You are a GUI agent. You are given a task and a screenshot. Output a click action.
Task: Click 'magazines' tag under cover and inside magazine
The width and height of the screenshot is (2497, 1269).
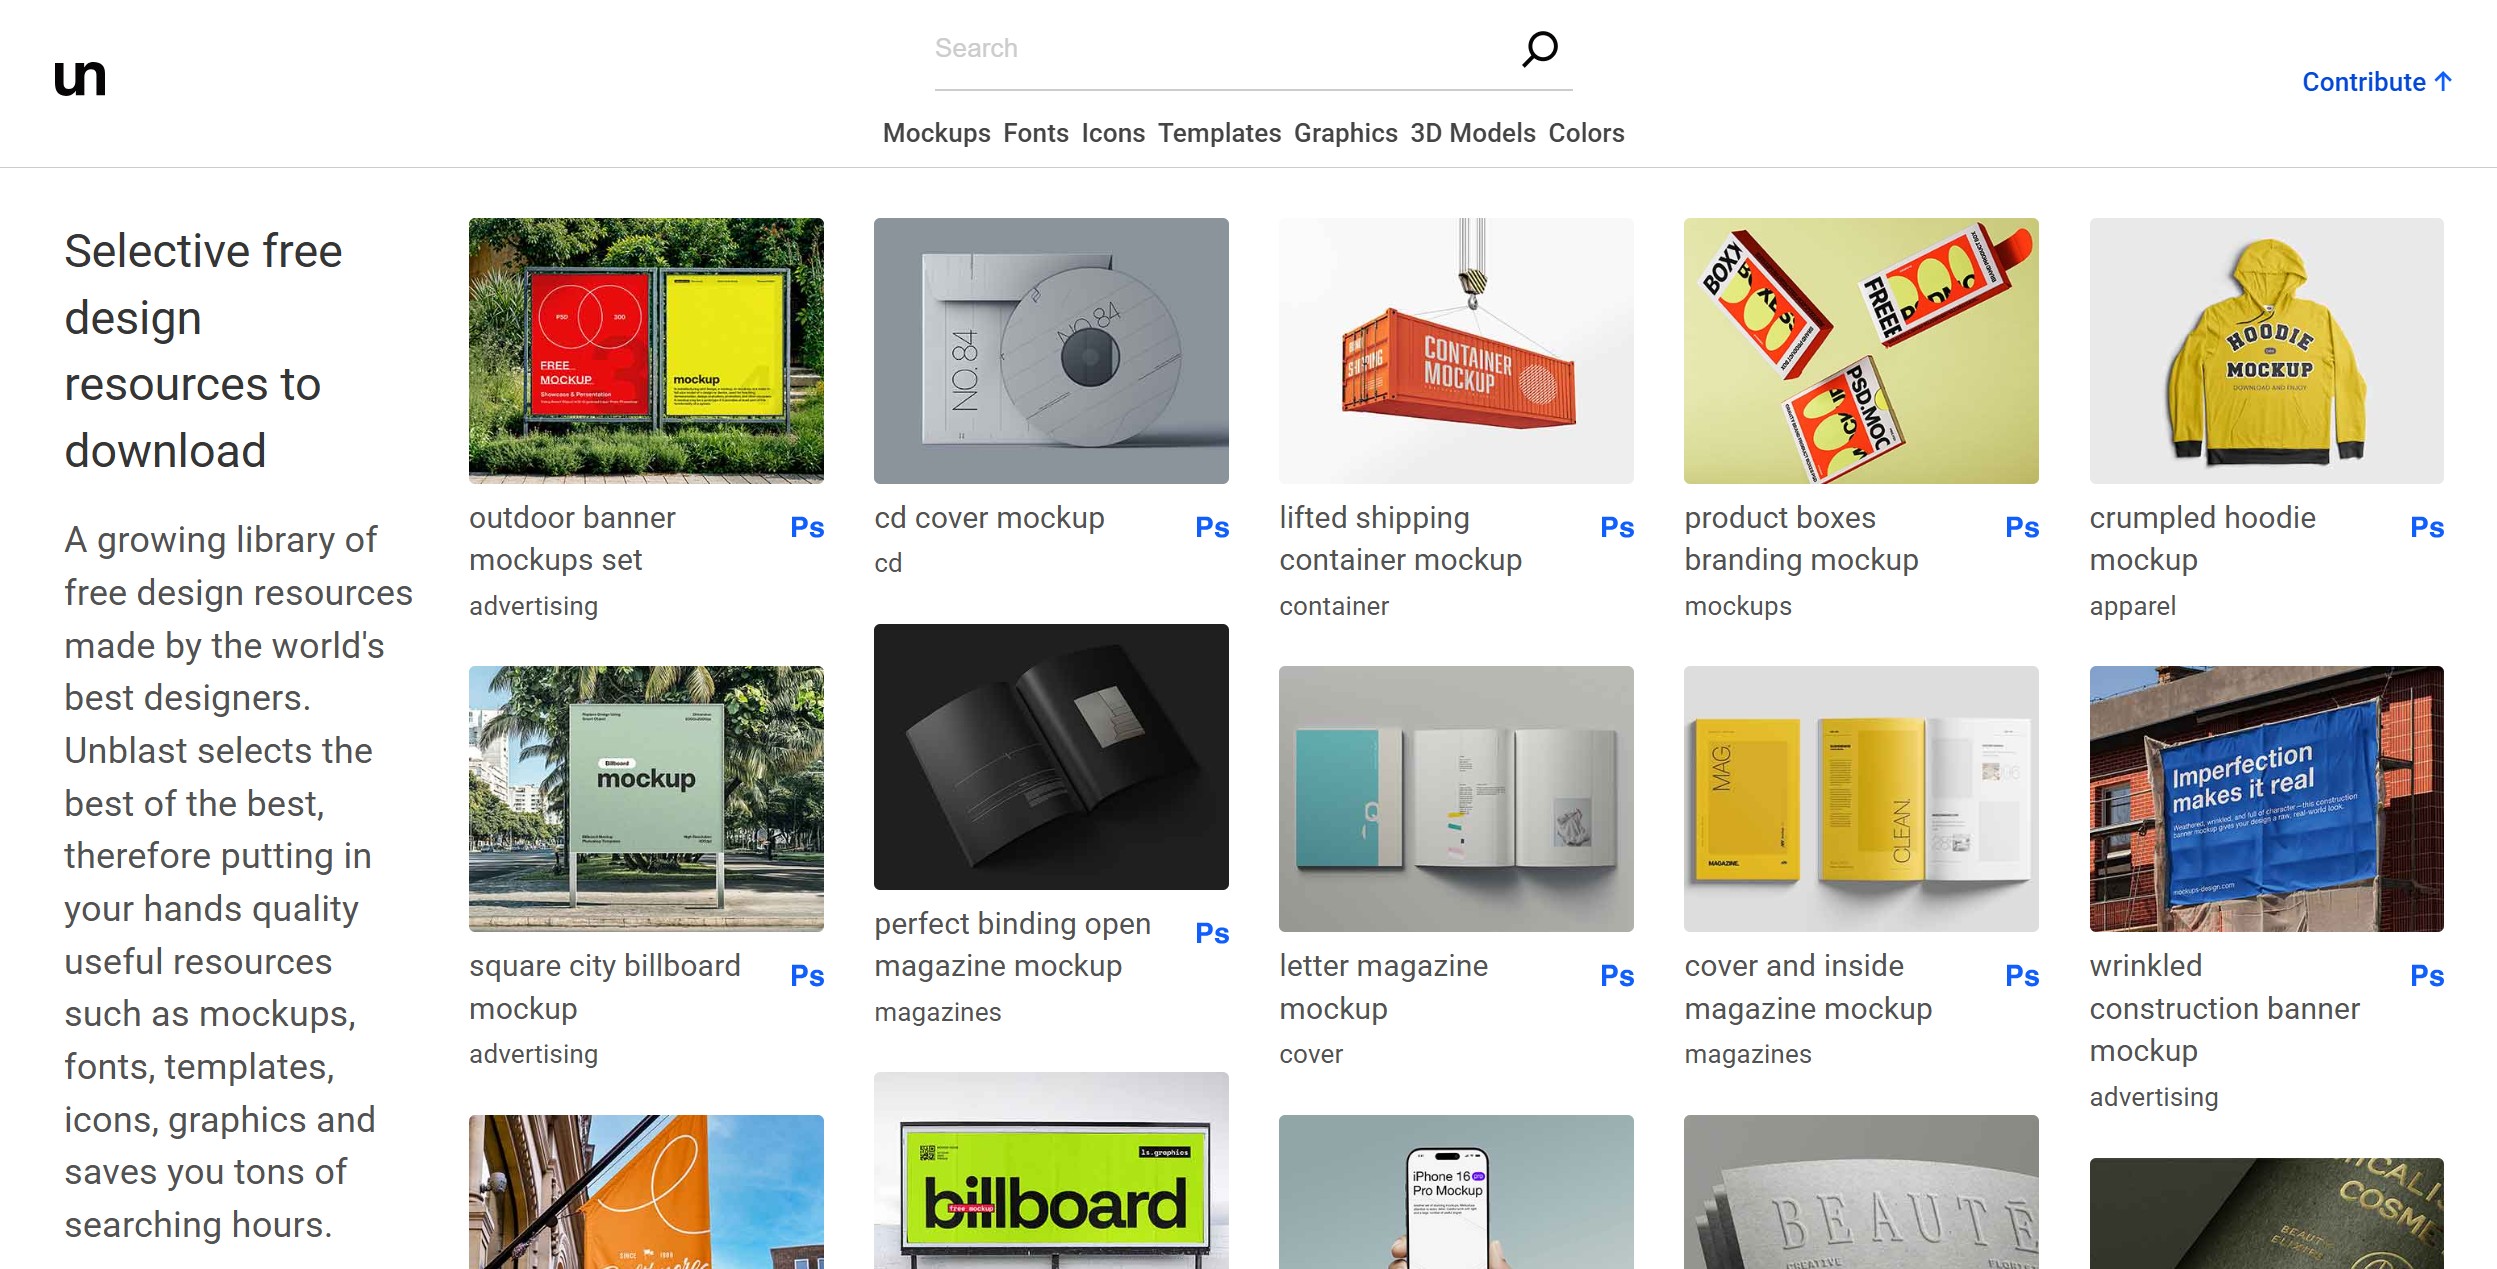tap(1747, 1054)
